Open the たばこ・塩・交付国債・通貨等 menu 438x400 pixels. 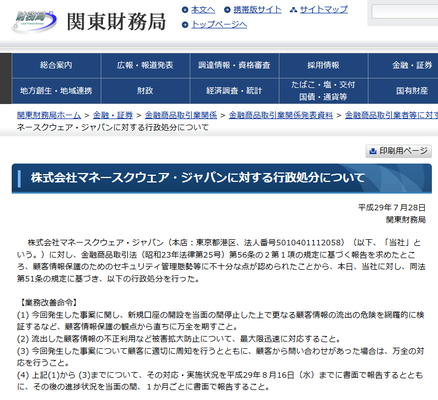[x=323, y=91]
